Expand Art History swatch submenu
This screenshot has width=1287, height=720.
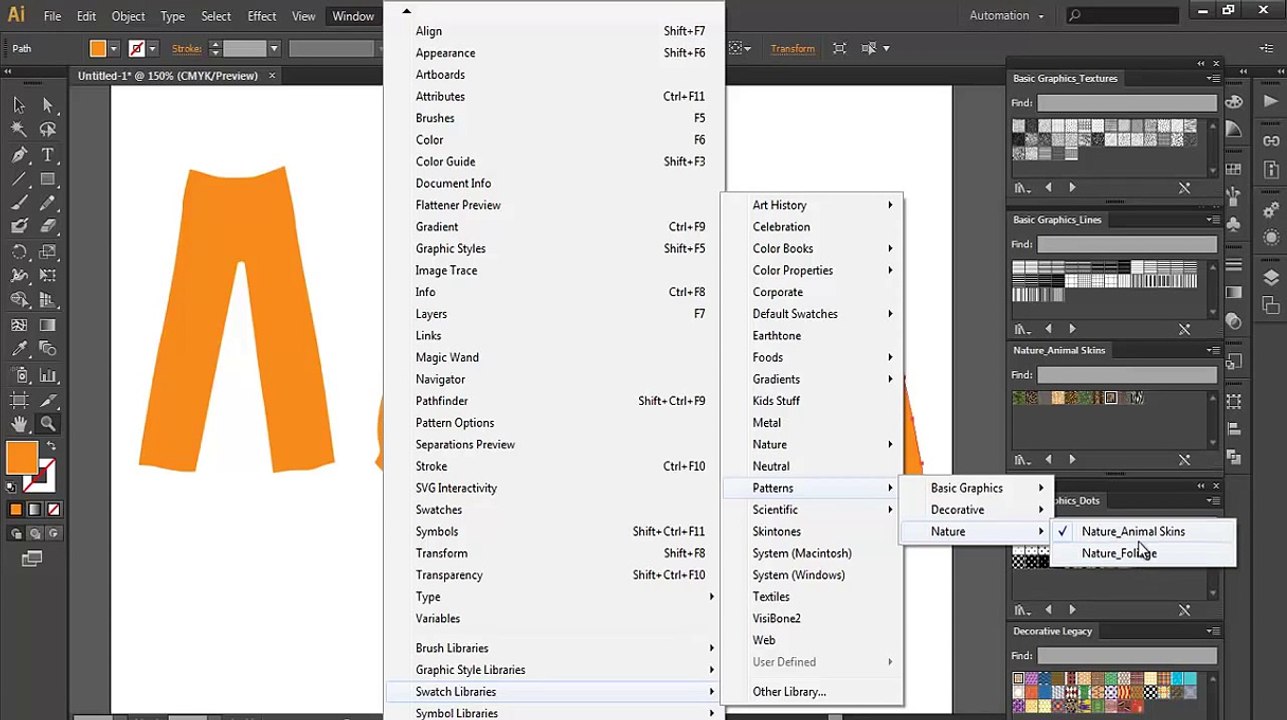click(x=813, y=205)
